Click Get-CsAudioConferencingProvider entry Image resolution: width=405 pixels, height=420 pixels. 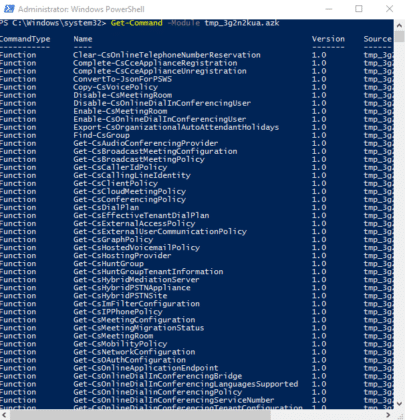[x=146, y=143]
